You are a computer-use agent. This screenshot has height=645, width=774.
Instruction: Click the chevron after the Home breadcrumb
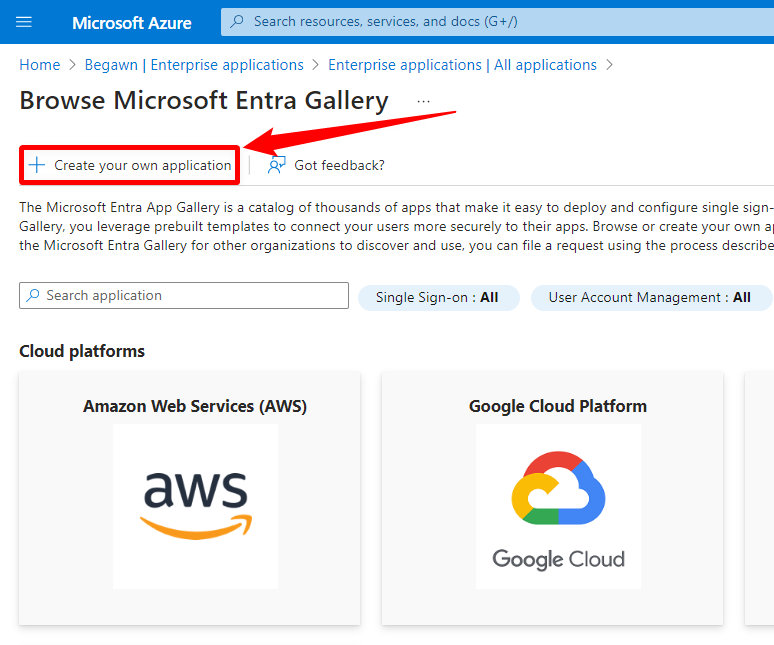click(x=73, y=65)
